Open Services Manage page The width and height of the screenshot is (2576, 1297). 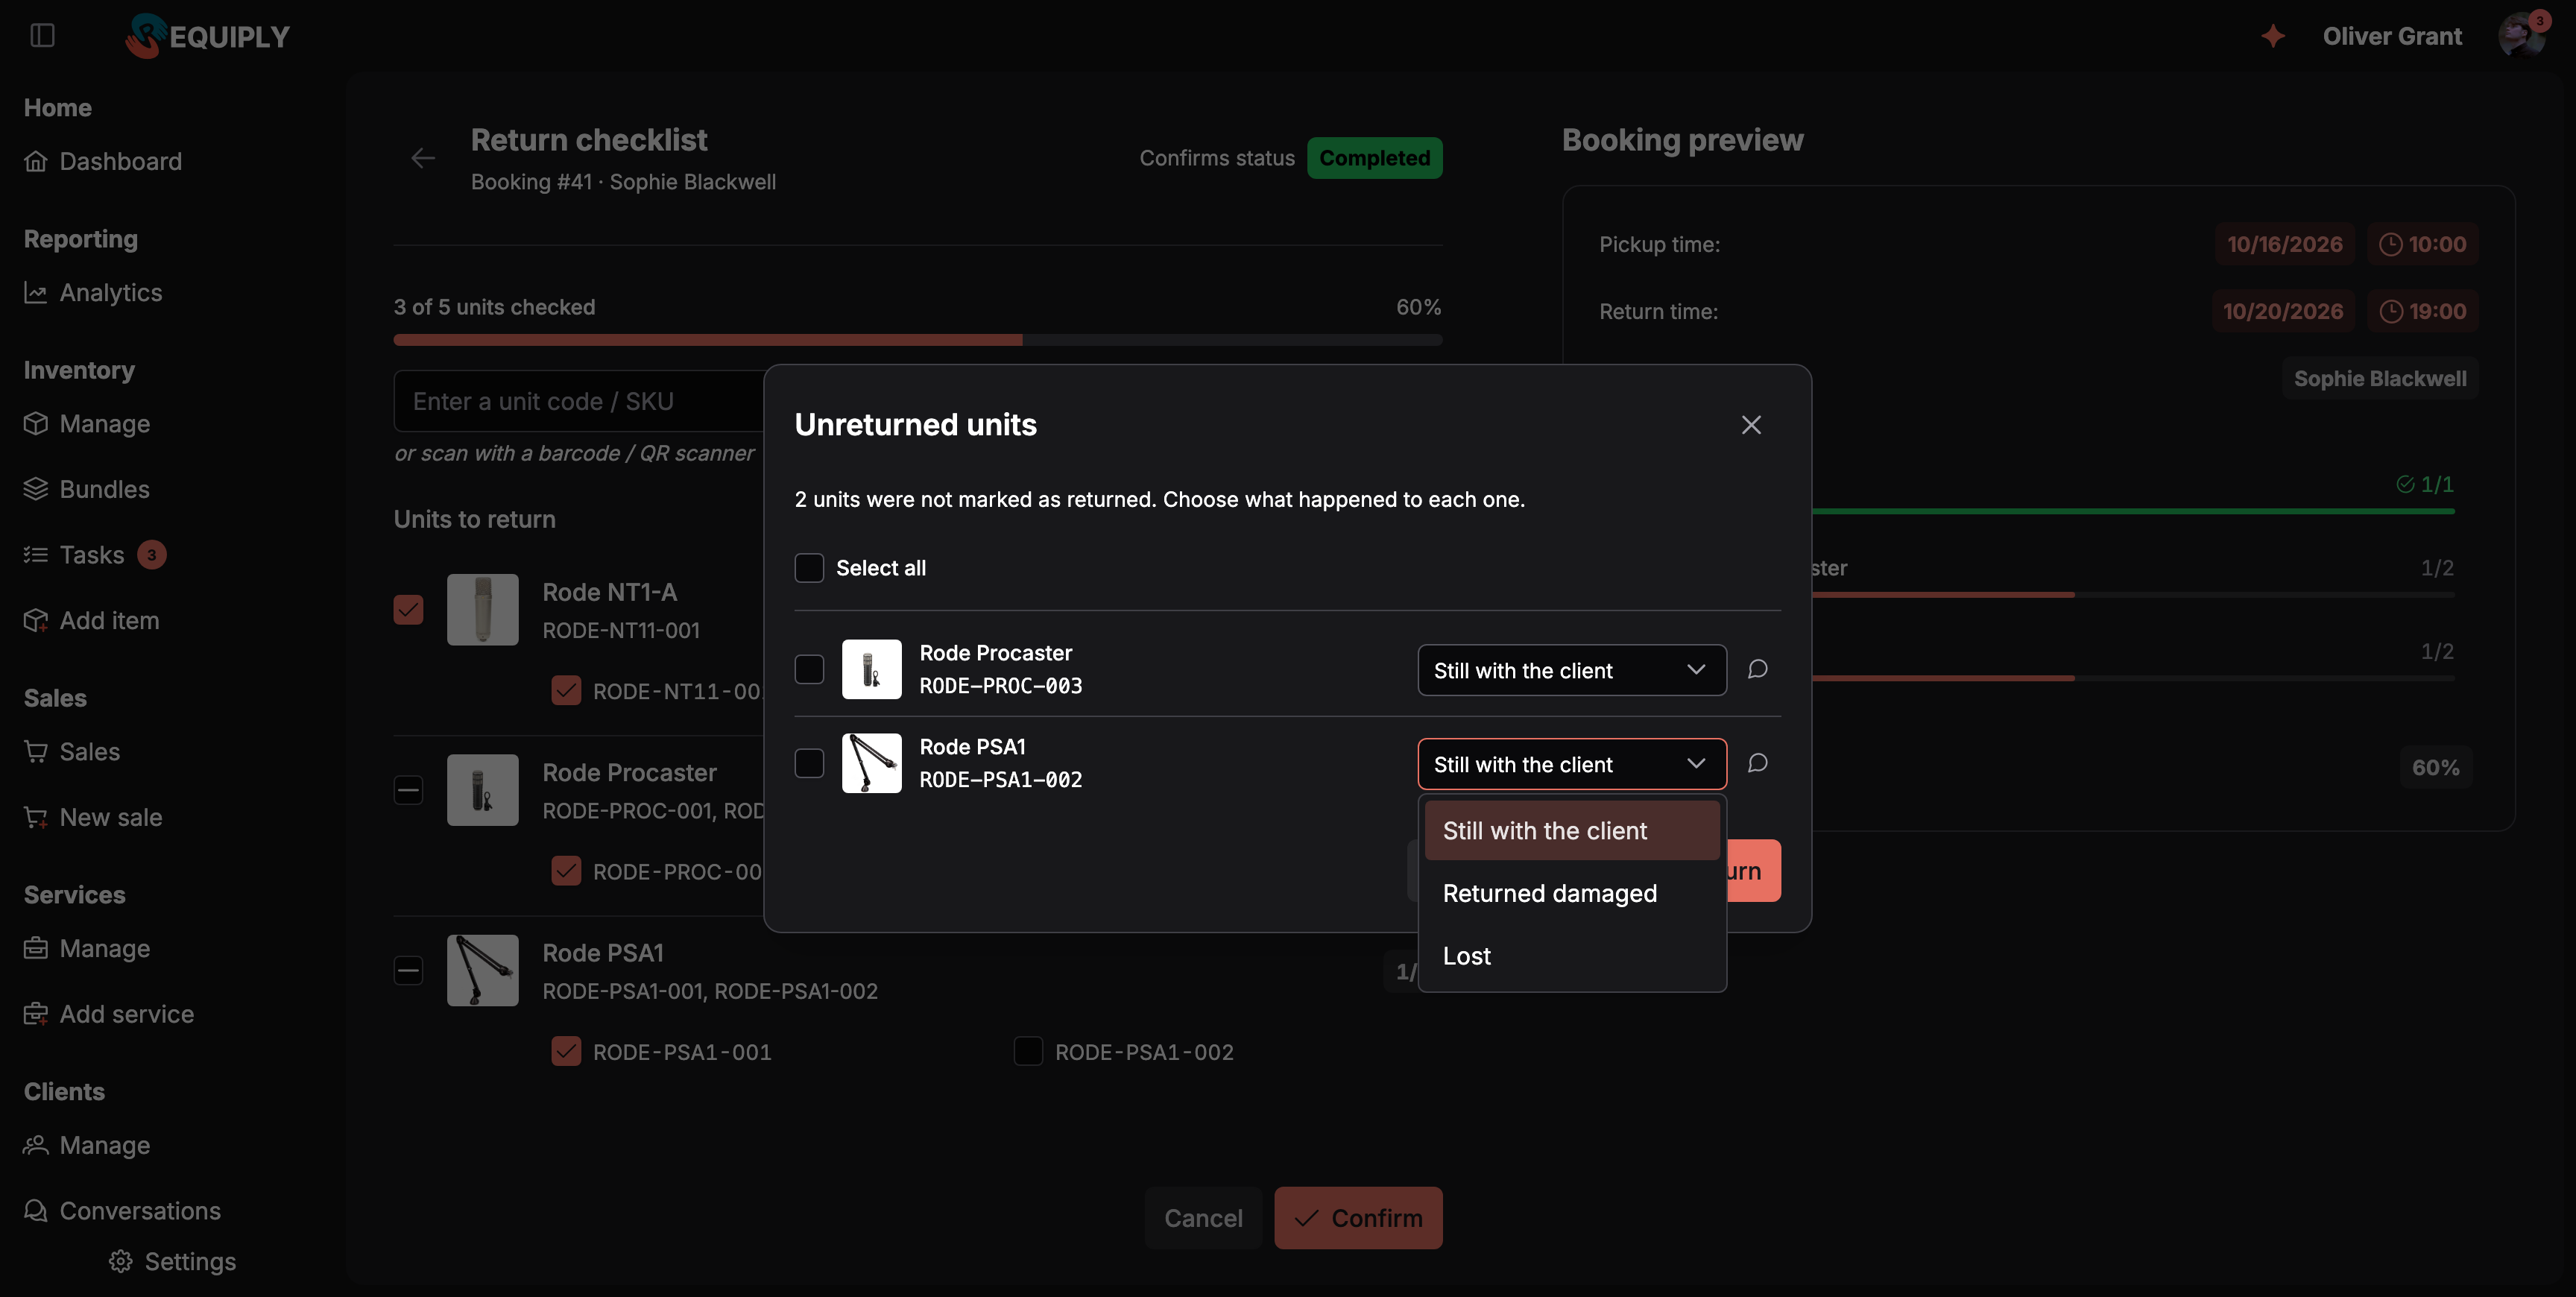point(87,948)
